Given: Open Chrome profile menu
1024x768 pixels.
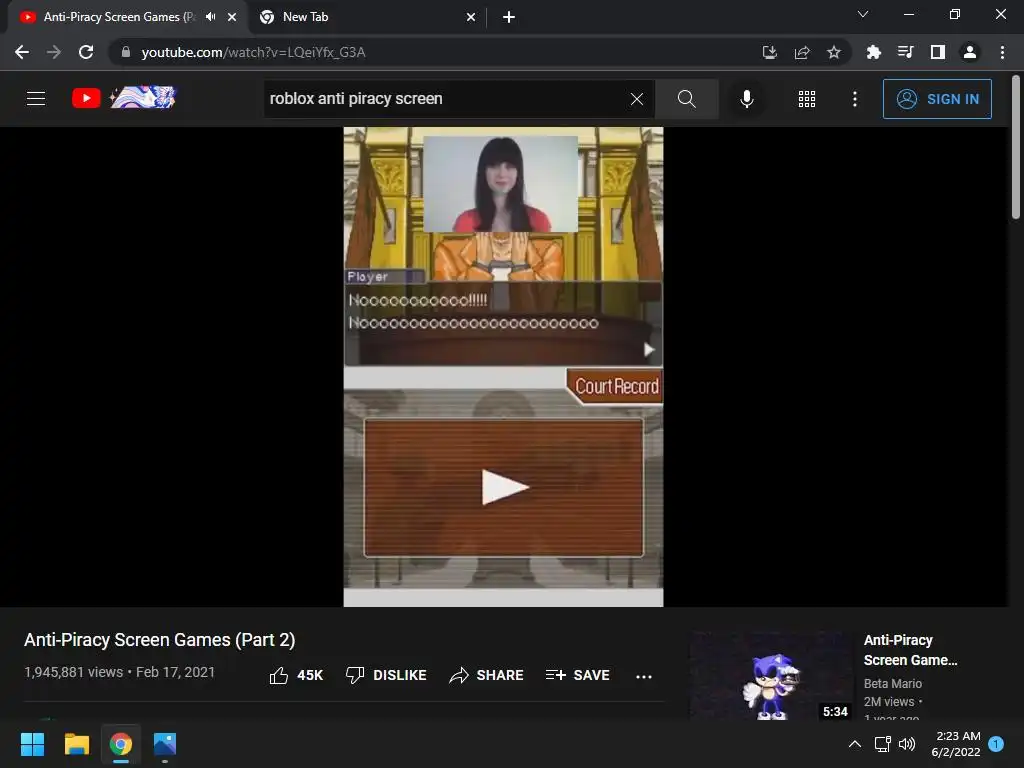Looking at the screenshot, I should coord(970,52).
